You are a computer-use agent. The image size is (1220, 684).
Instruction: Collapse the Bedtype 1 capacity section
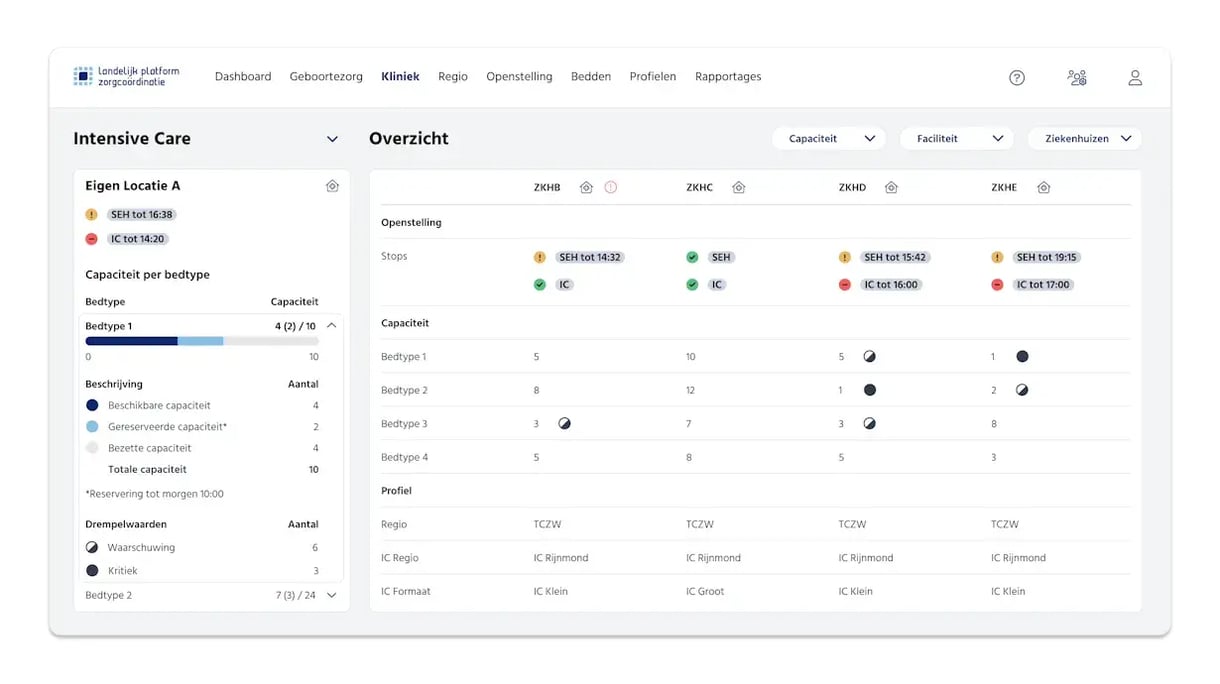[x=332, y=326]
